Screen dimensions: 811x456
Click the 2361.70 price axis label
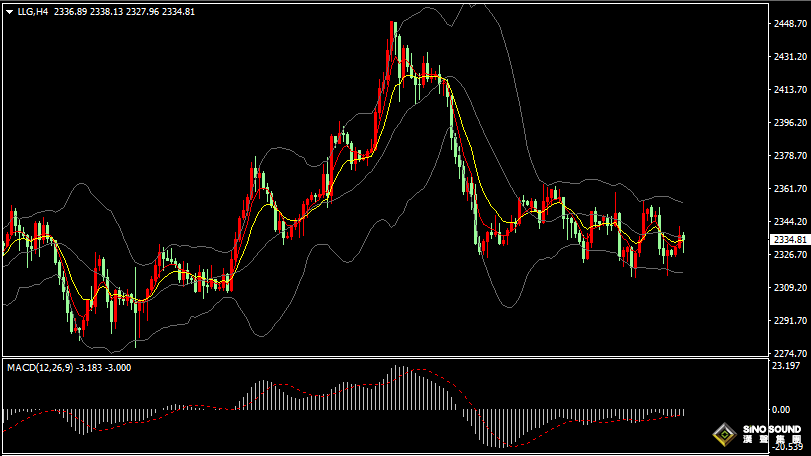[x=789, y=189]
